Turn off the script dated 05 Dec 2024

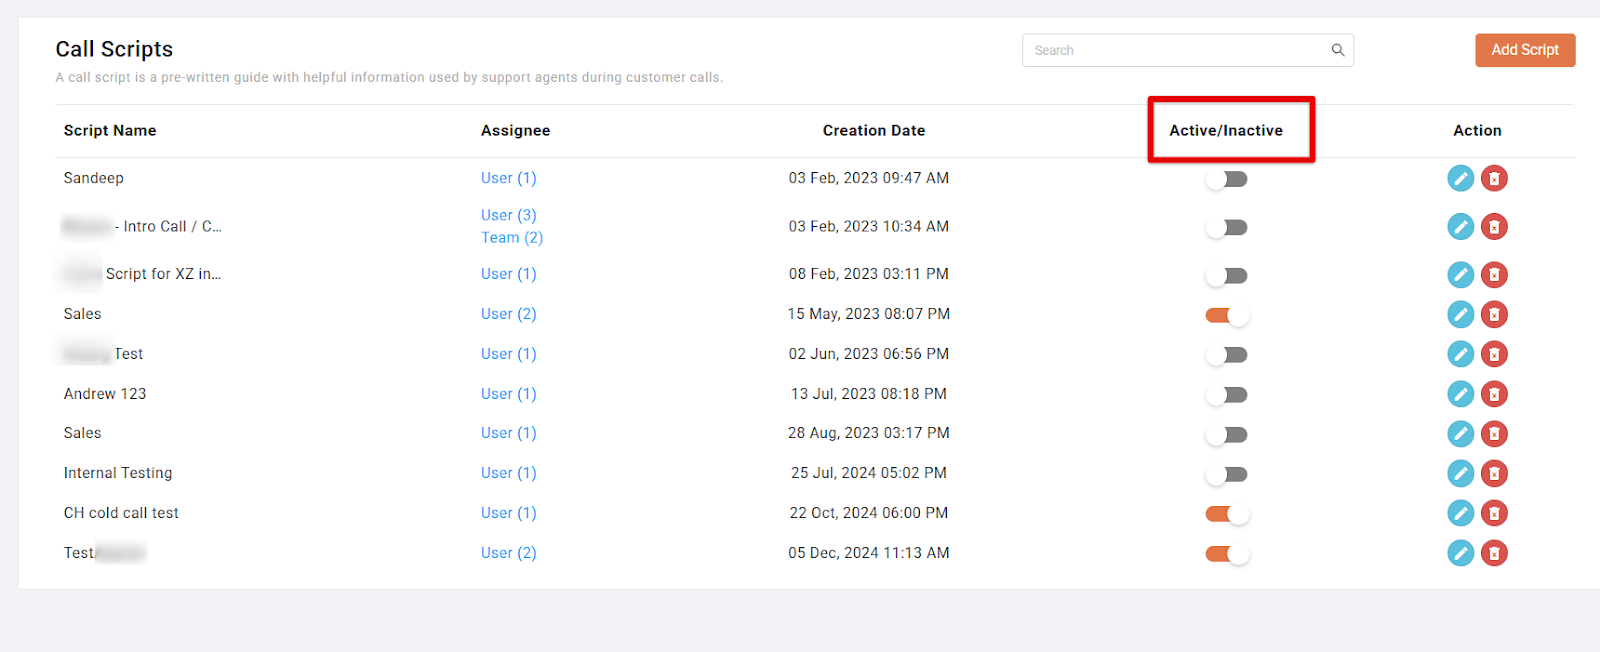tap(1227, 554)
